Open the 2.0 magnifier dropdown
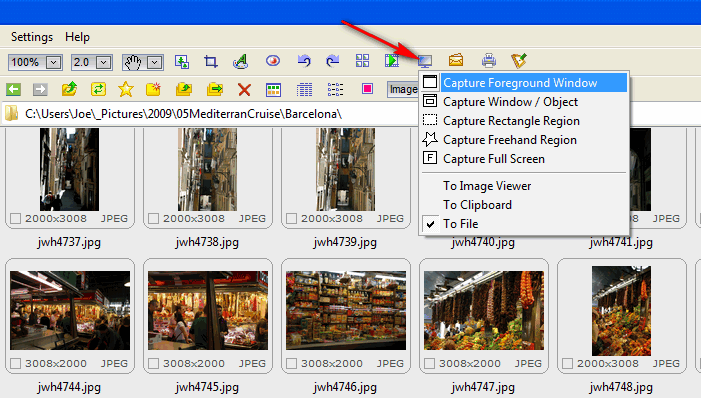This screenshot has height=398, width=701. 104,62
